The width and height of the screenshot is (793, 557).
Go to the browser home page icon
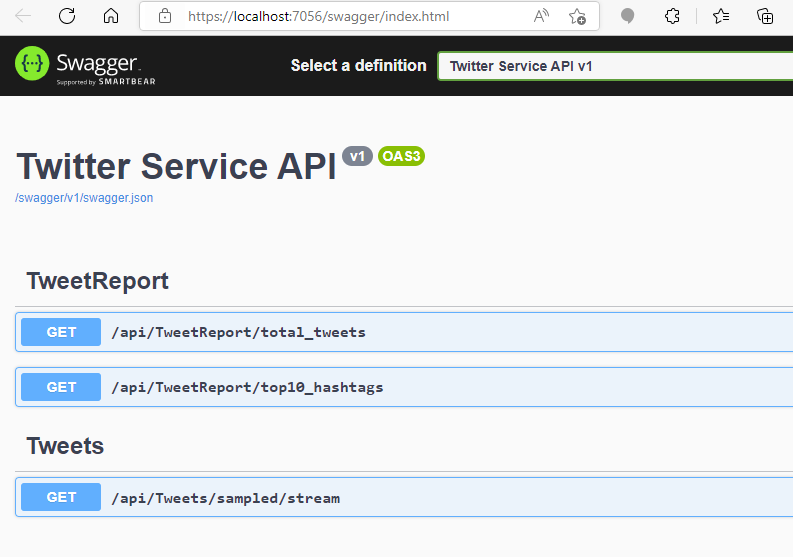coord(111,16)
